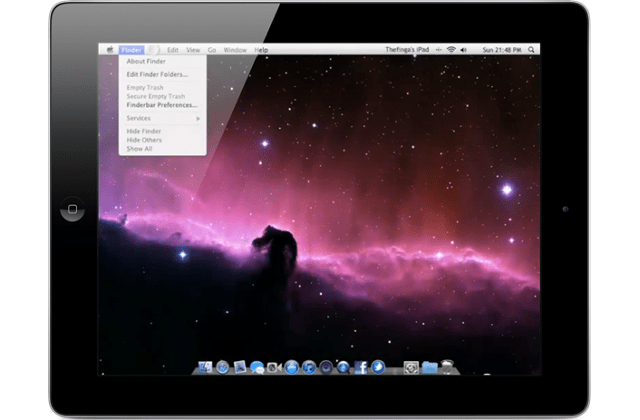
Task: Open System Preferences gear dock icon
Action: pos(411,368)
